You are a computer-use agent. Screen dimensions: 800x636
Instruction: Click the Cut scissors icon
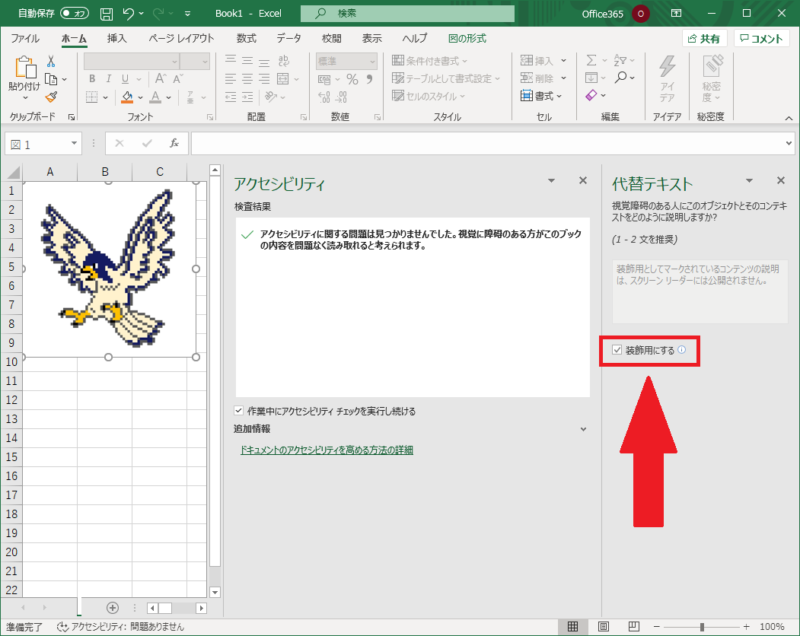[x=51, y=62]
